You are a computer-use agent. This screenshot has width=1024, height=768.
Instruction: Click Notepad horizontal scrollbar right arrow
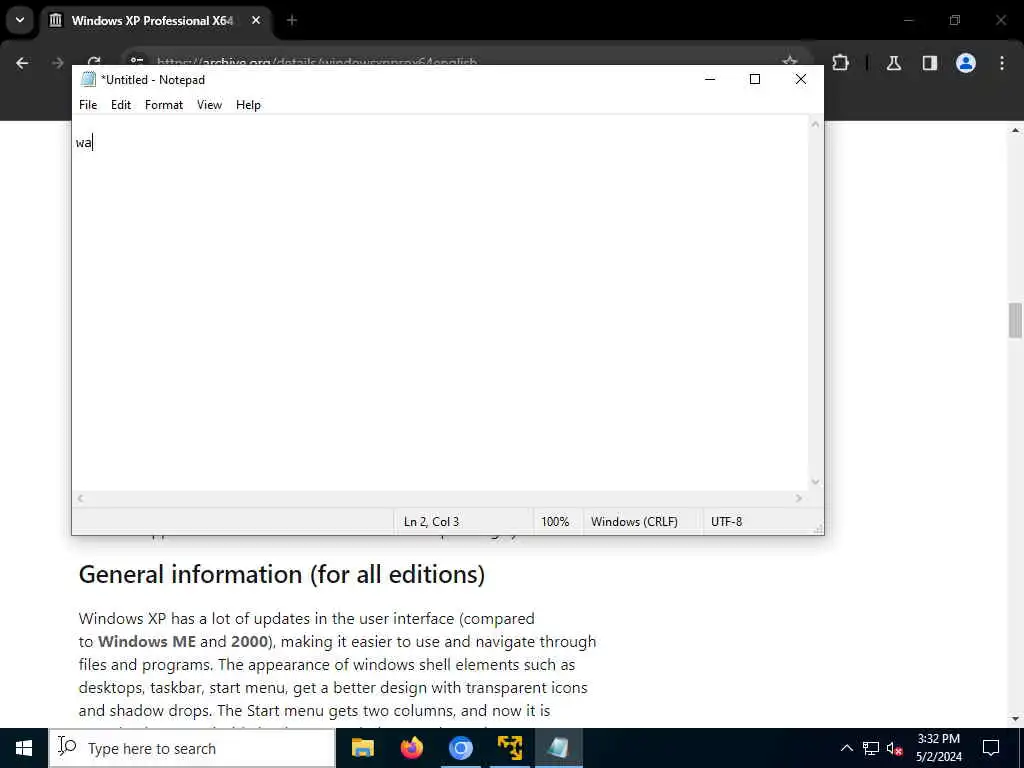799,498
